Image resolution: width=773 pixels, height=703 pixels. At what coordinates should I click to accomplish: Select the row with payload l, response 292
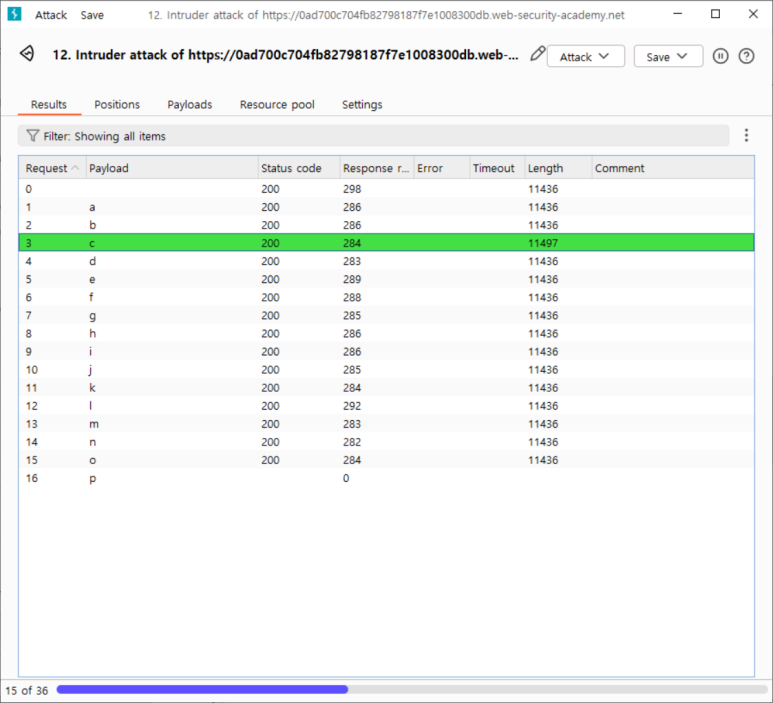click(386, 406)
